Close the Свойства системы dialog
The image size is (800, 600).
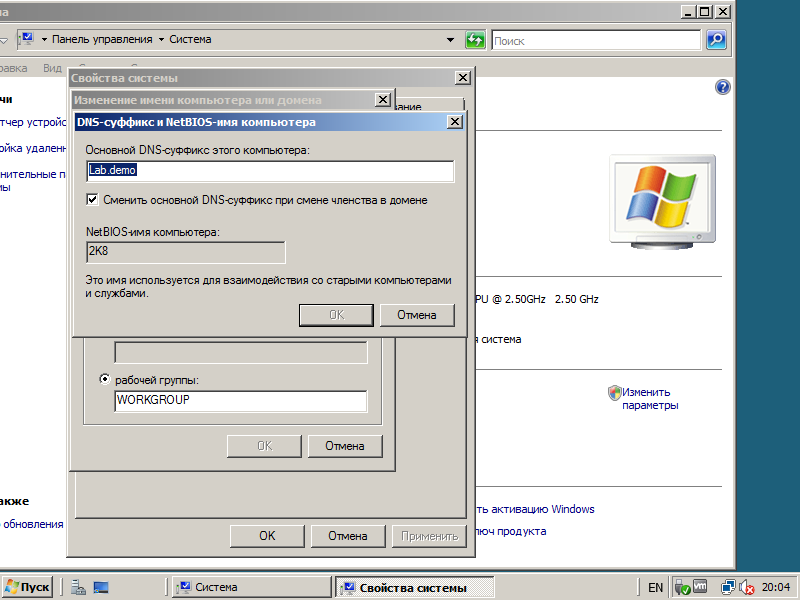462,78
